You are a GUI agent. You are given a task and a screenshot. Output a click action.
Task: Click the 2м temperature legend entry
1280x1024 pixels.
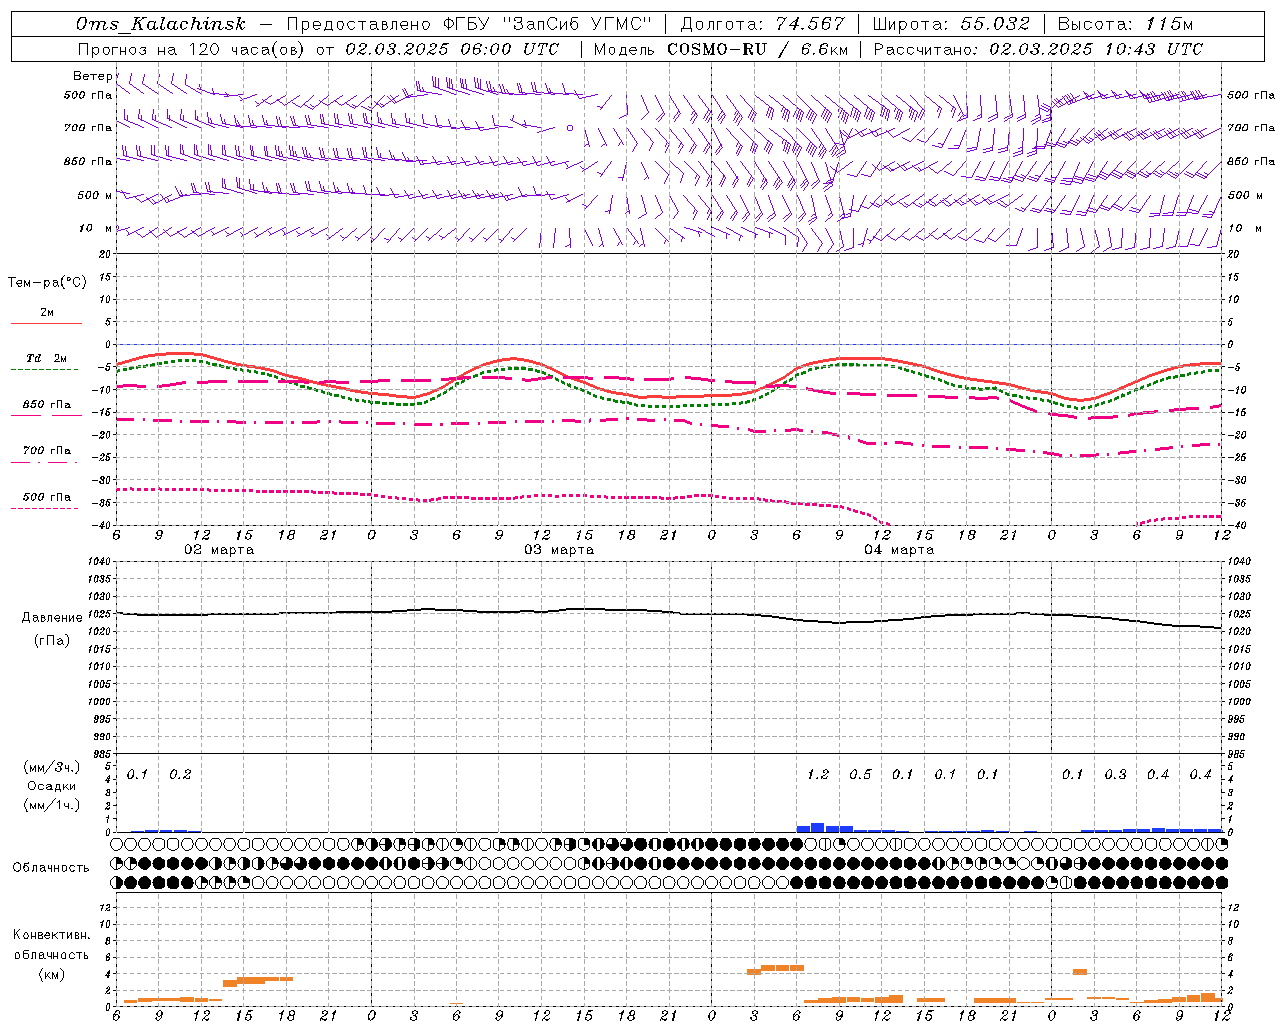pos(47,313)
